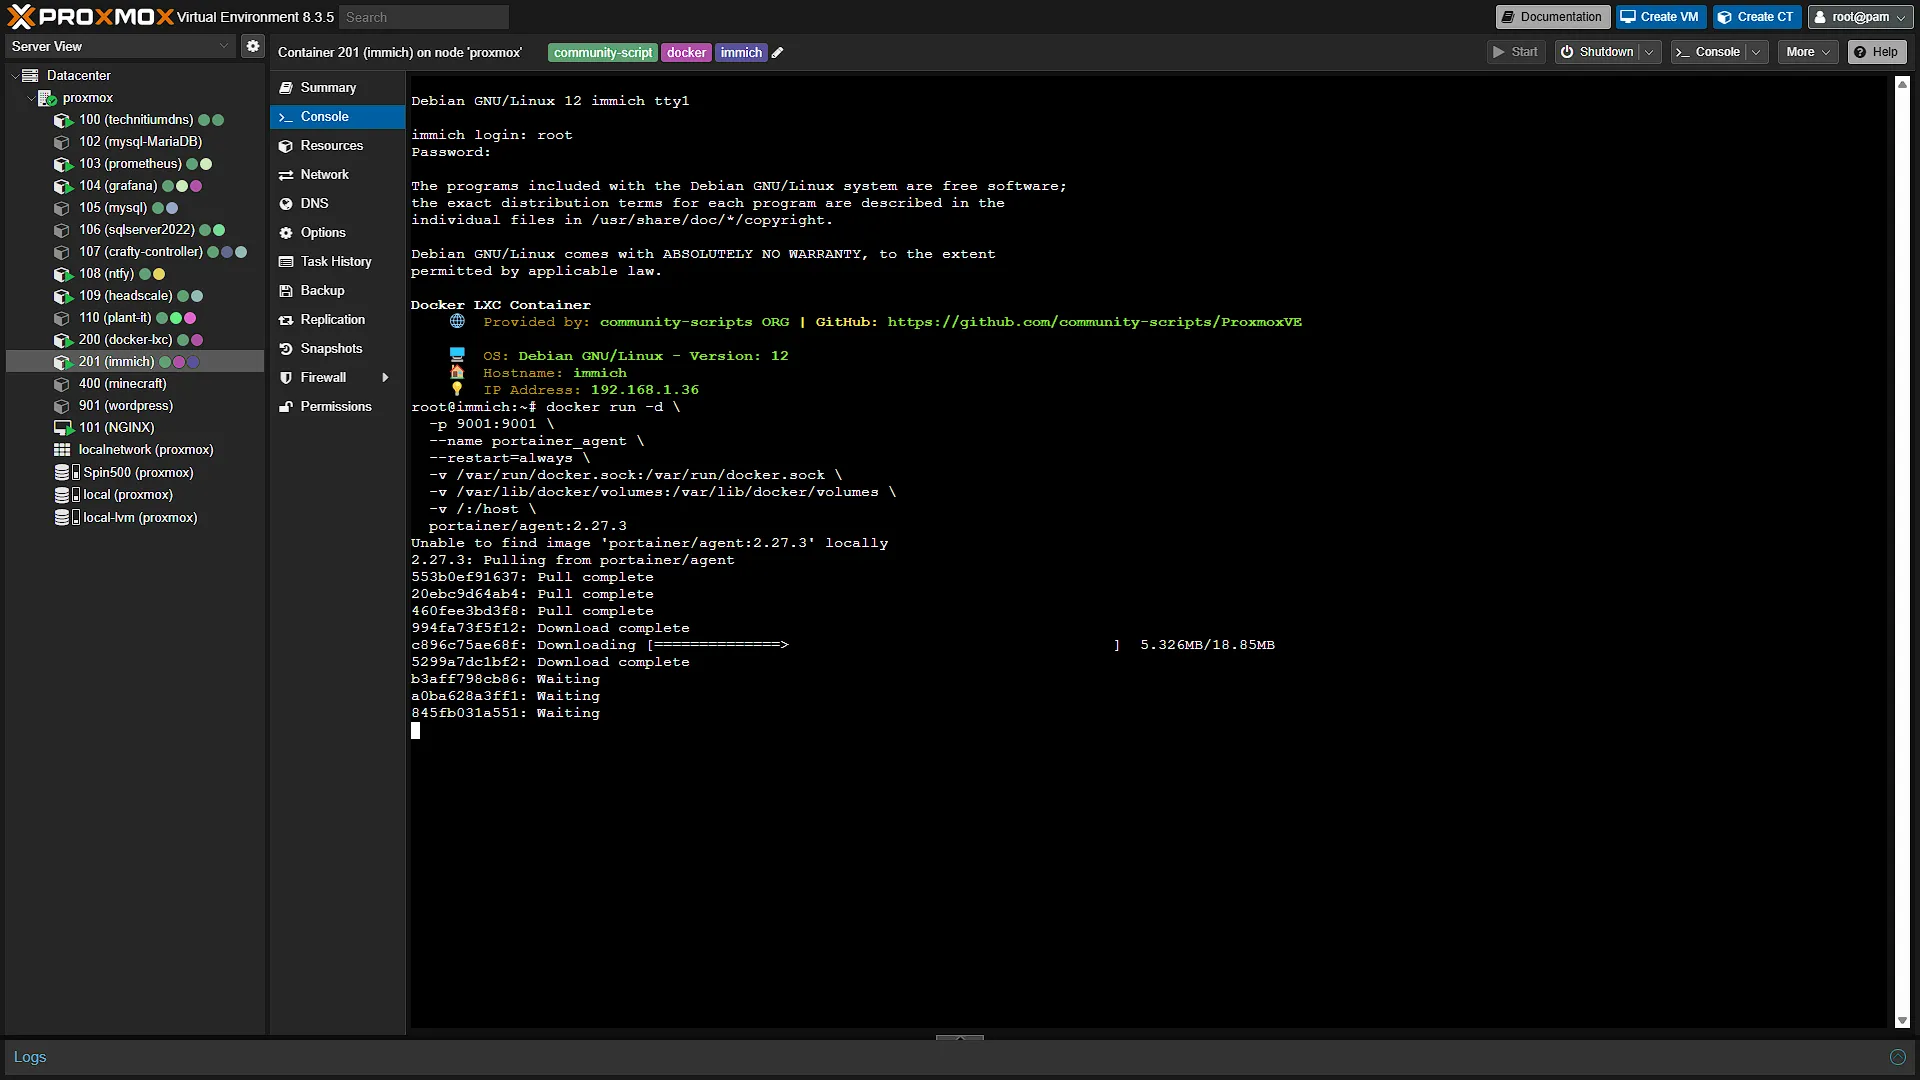Open the Summary tab
This screenshot has height=1080, width=1920.
pyautogui.click(x=337, y=88)
